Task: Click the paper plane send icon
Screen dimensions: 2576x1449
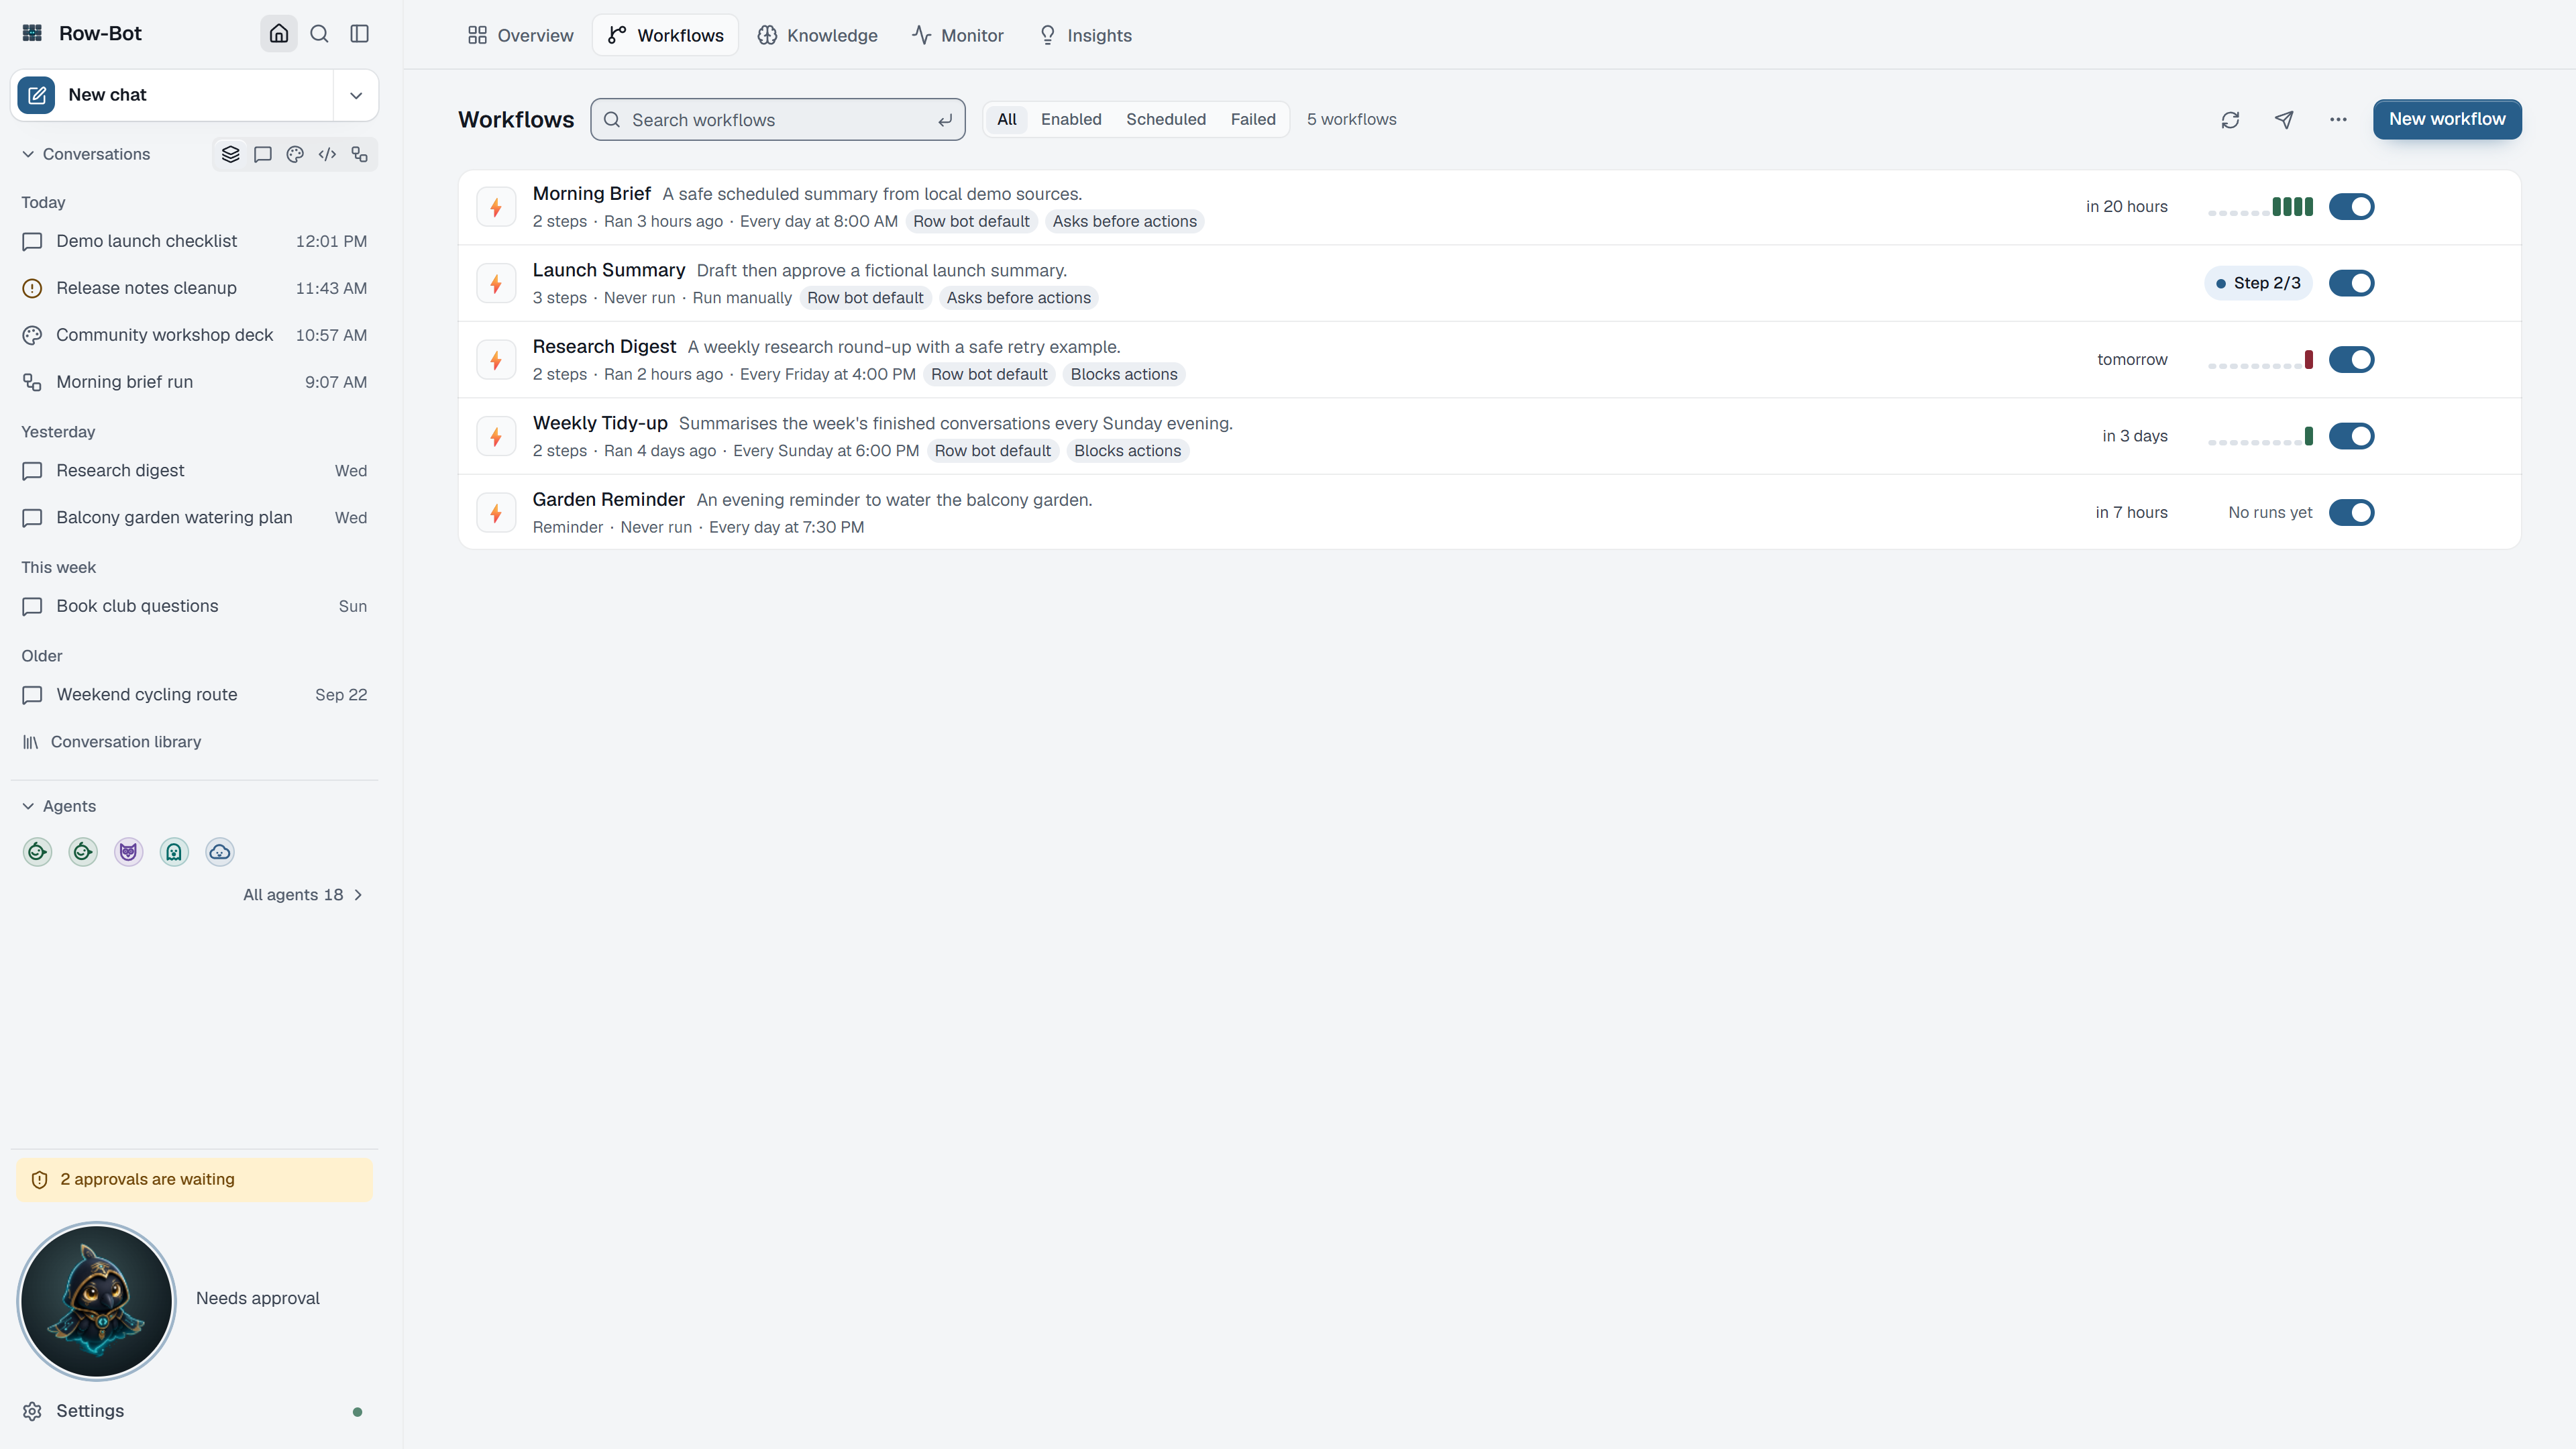Action: click(2284, 119)
